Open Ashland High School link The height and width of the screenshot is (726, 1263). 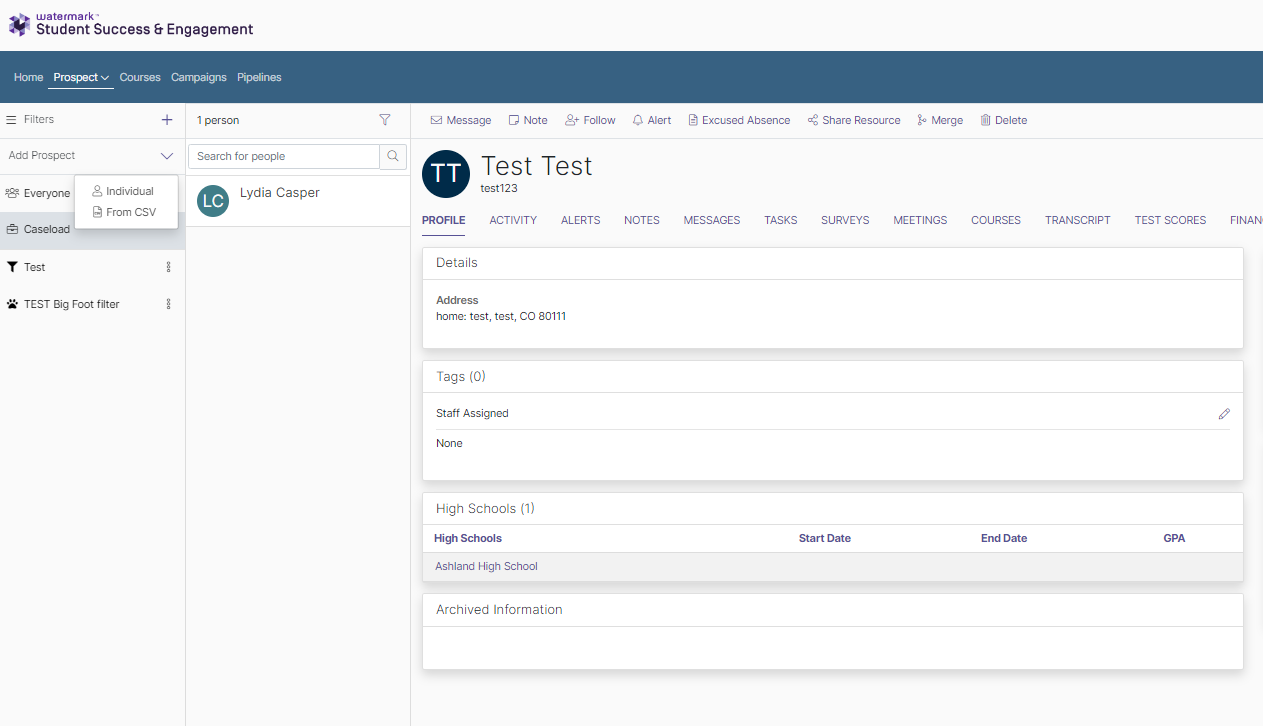(x=486, y=566)
